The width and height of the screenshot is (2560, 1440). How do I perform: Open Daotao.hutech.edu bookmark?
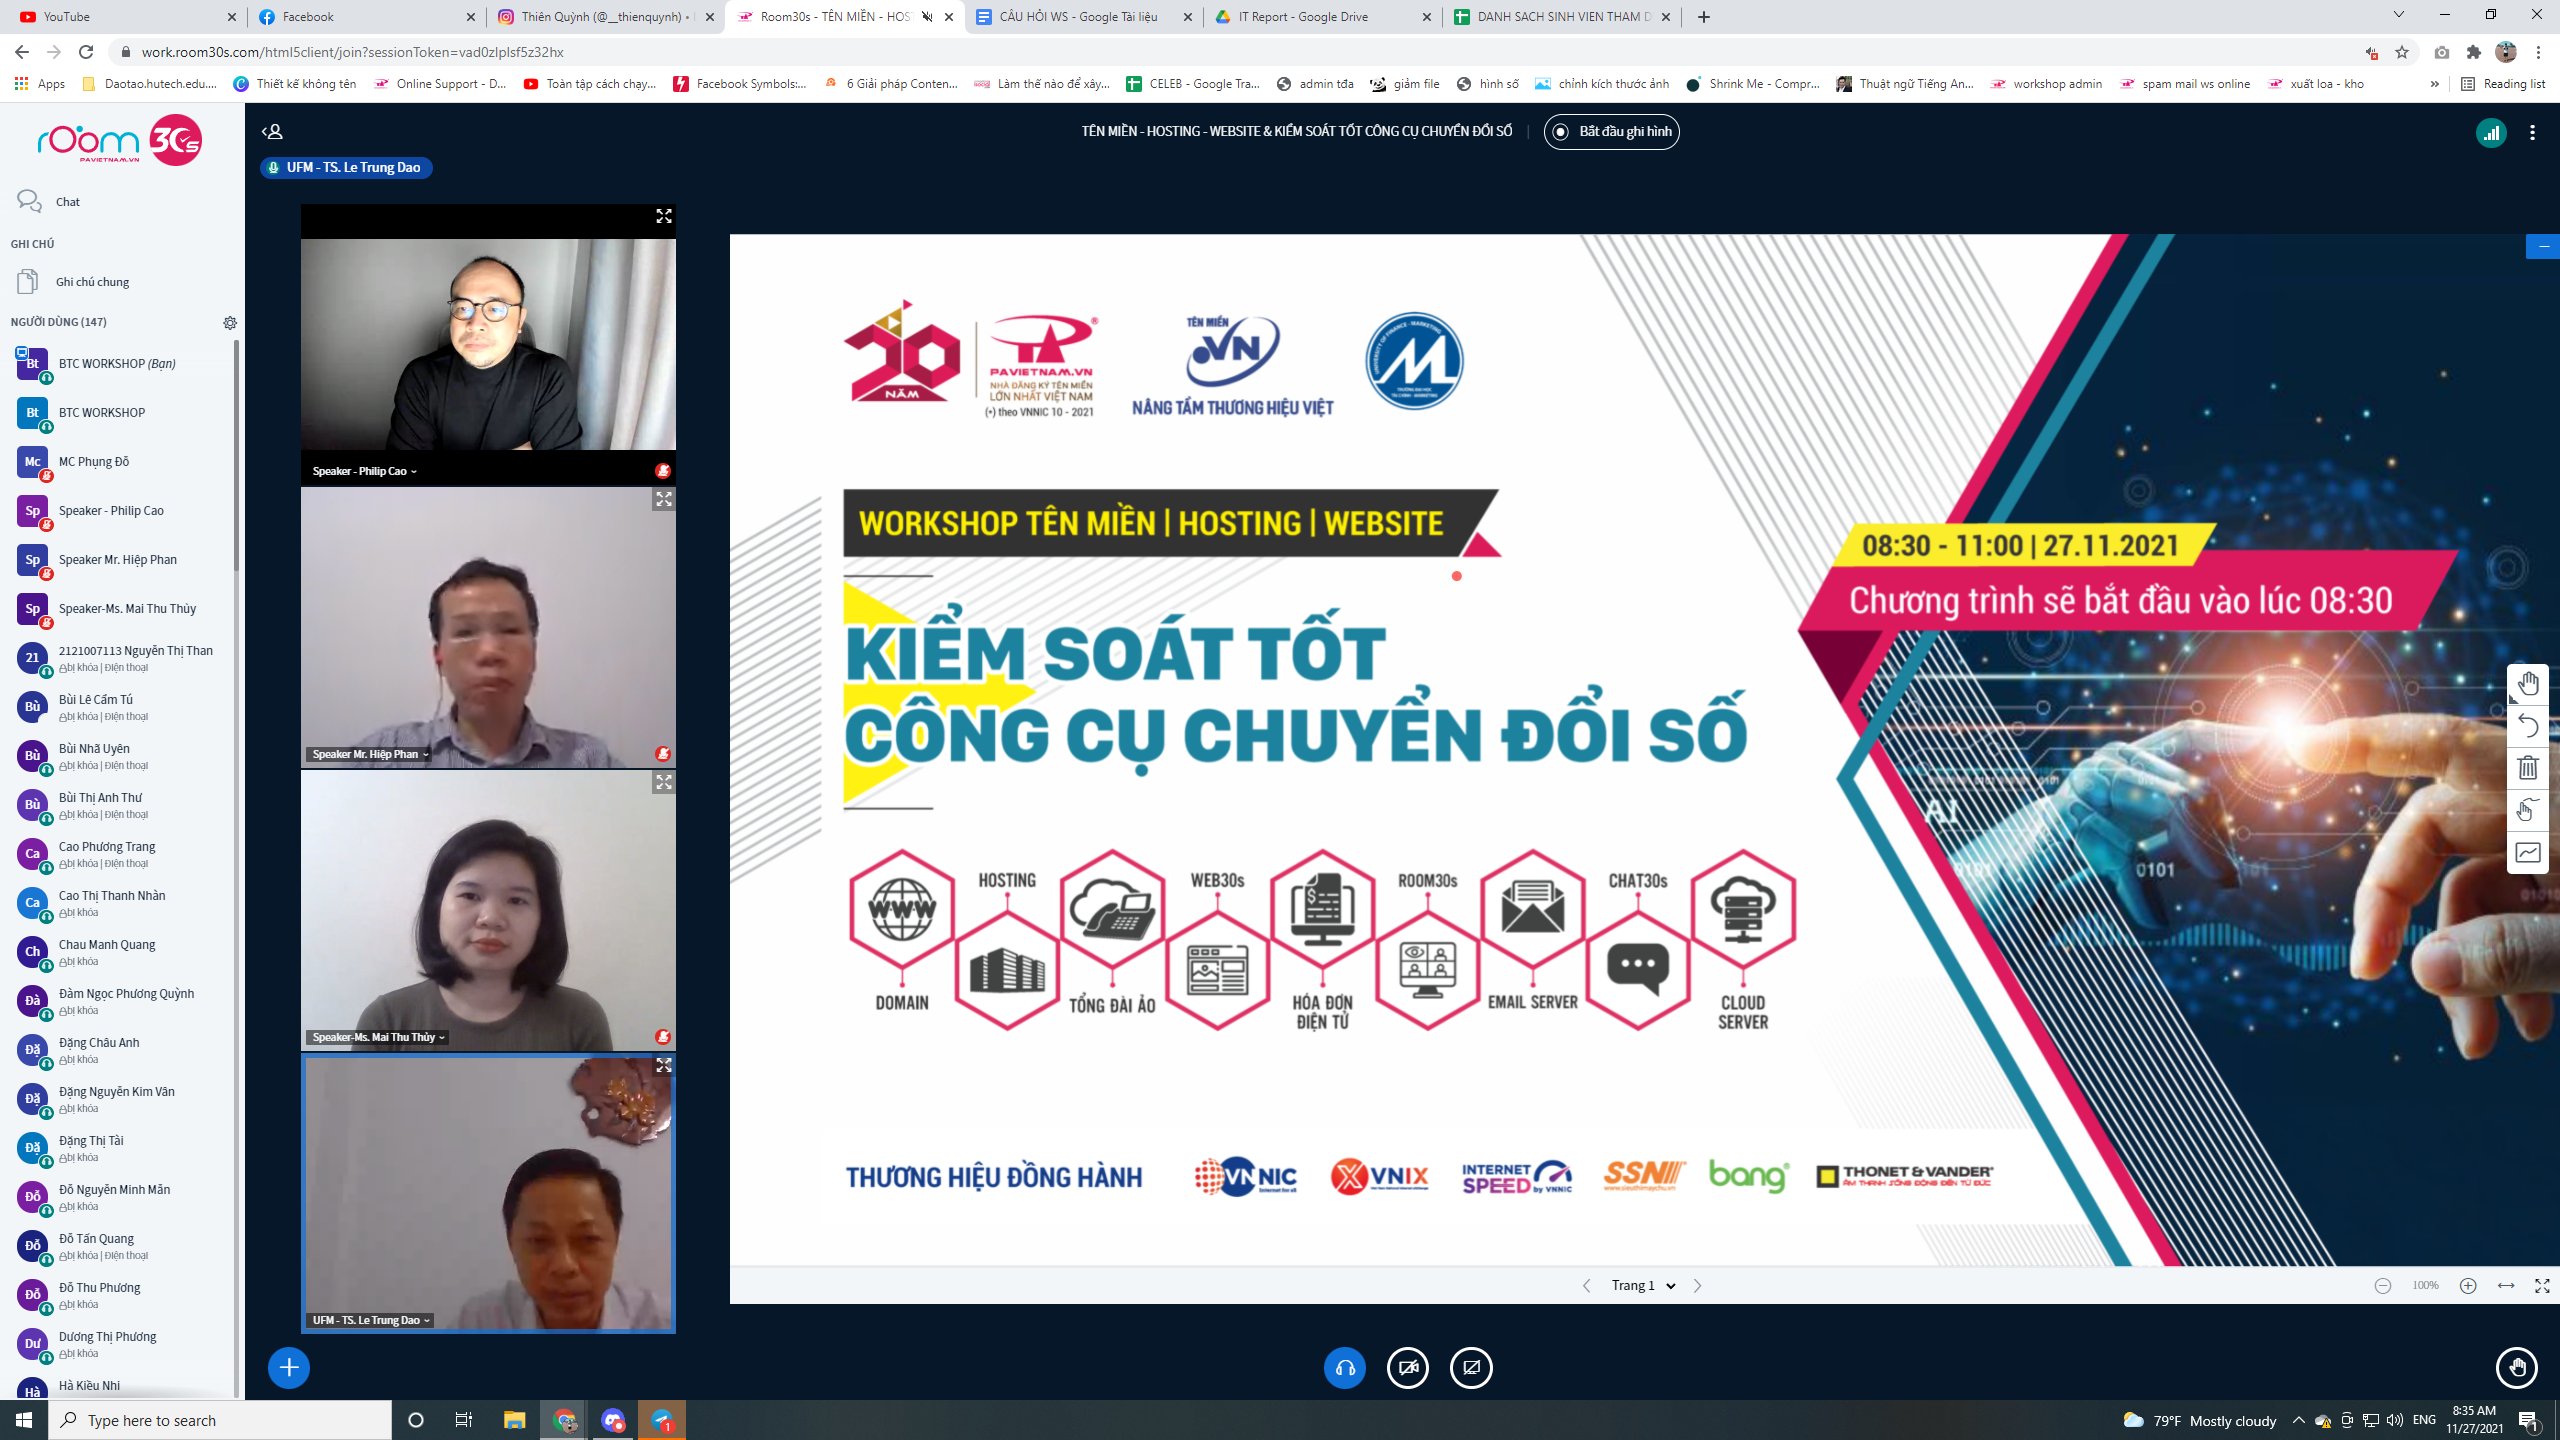click(149, 84)
